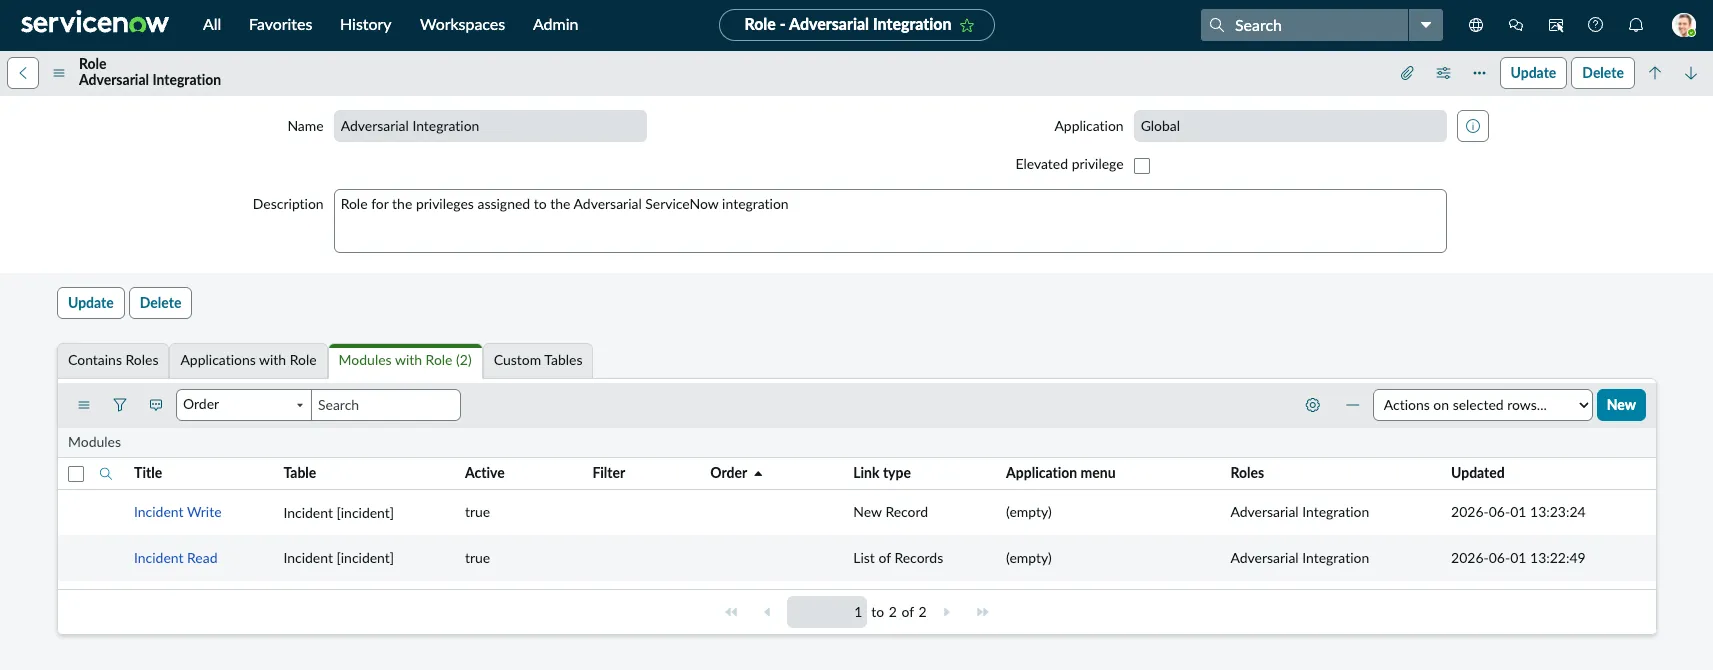The width and height of the screenshot is (1713, 670).
Task: Sort by the Title column header
Action: [x=148, y=473]
